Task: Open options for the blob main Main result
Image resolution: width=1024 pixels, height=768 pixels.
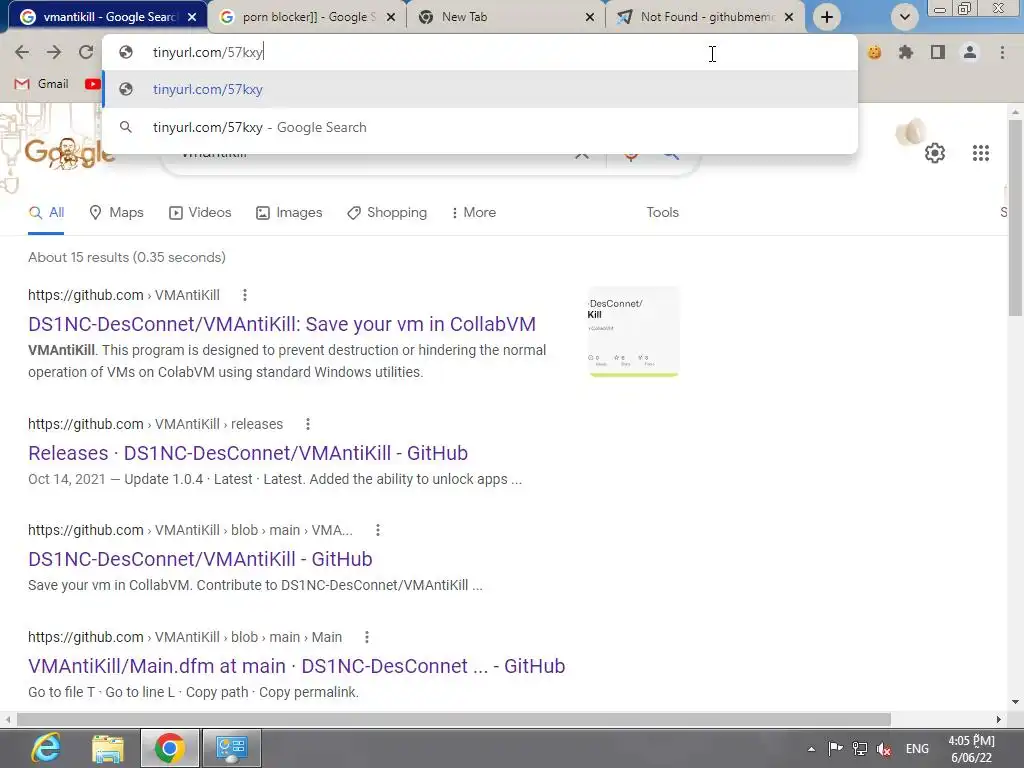Action: tap(366, 637)
